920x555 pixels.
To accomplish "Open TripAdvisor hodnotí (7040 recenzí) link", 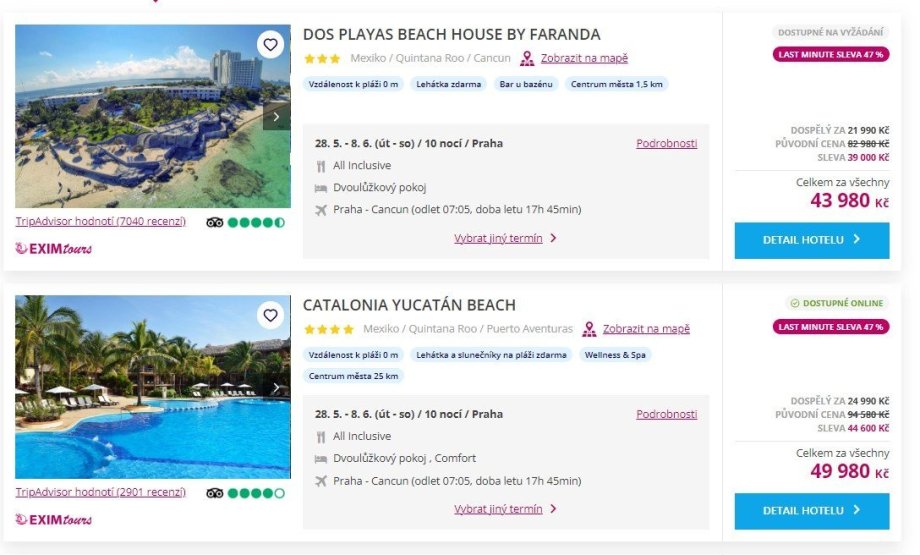I will coord(101,221).
